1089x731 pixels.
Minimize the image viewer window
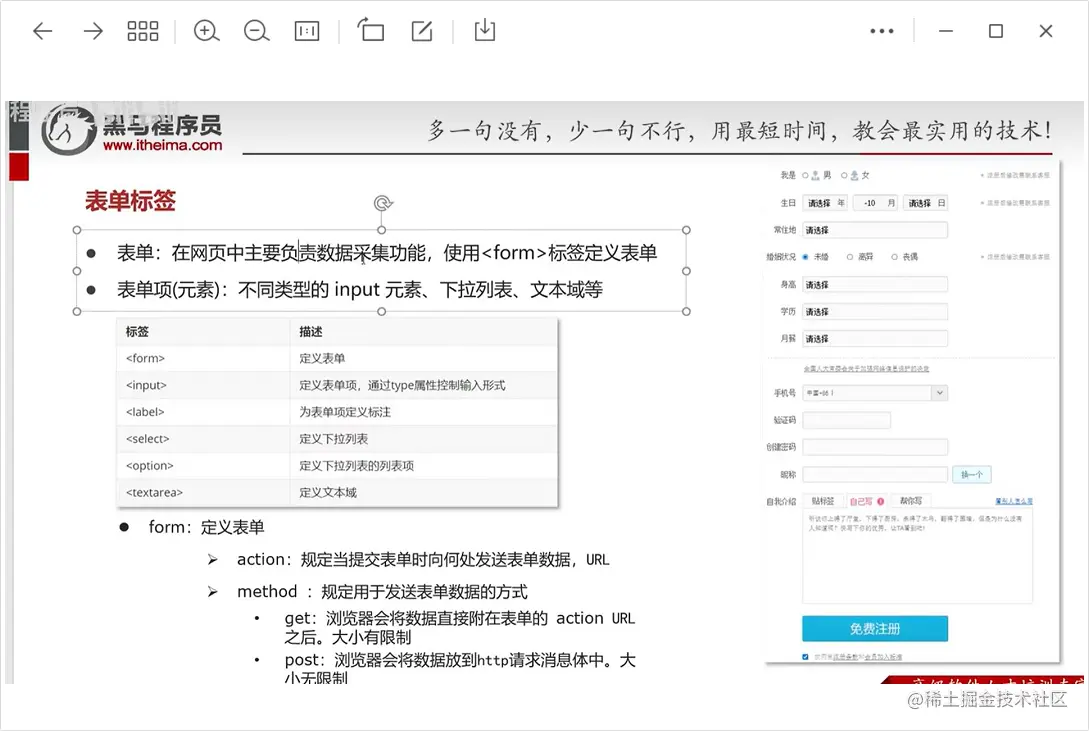coord(946,31)
